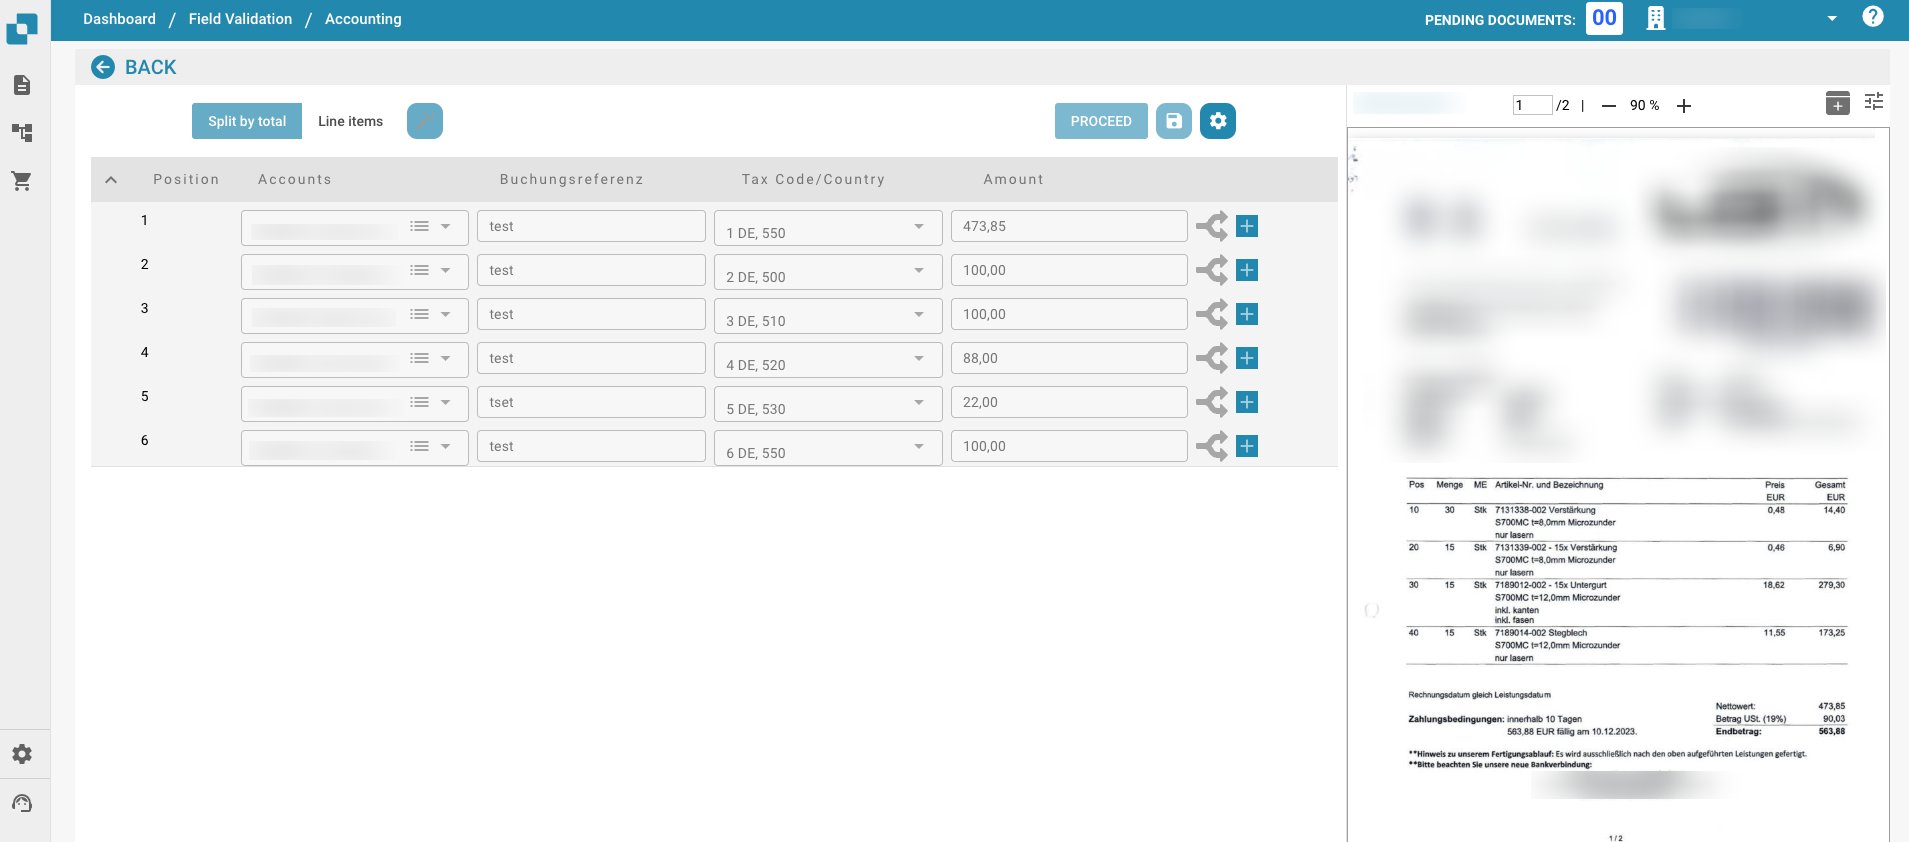This screenshot has width=1909, height=842.
Task: Select the Split by total tab
Action: [x=247, y=121]
